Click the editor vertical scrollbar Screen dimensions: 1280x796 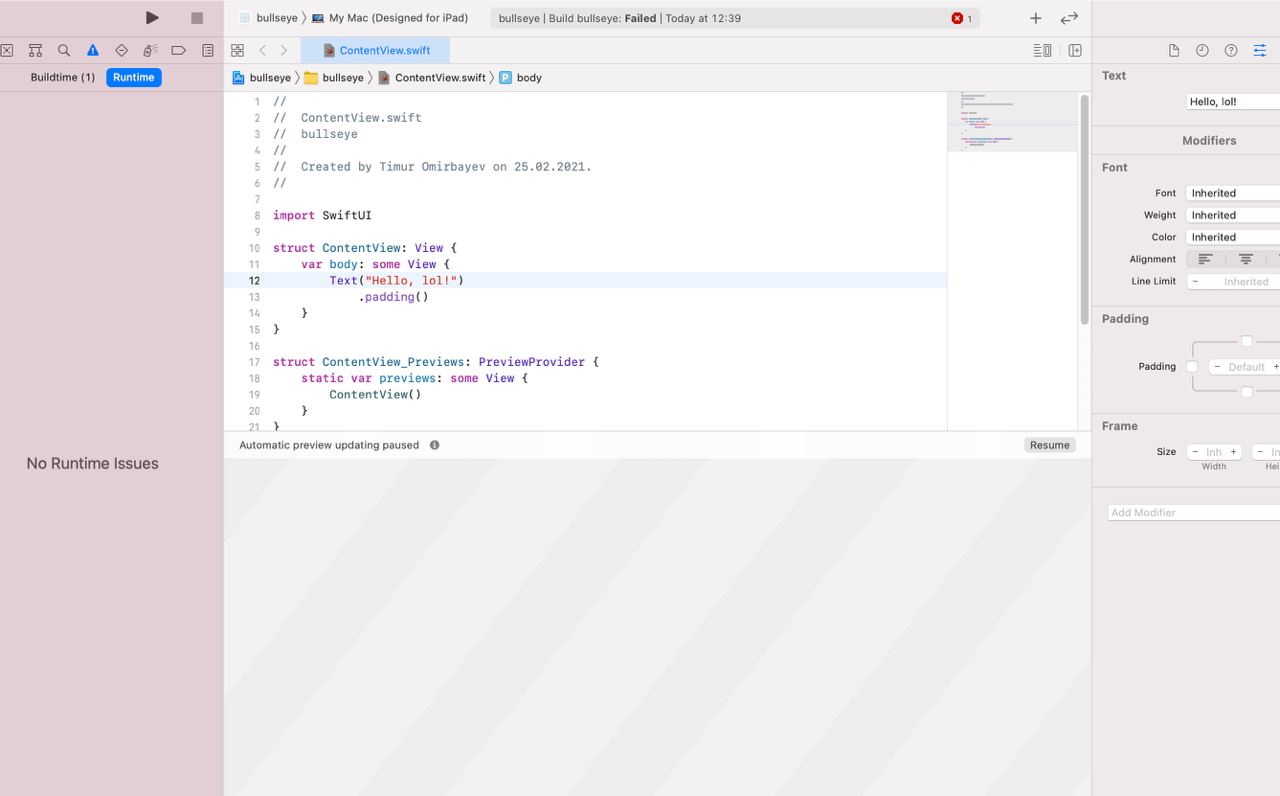click(x=1084, y=210)
